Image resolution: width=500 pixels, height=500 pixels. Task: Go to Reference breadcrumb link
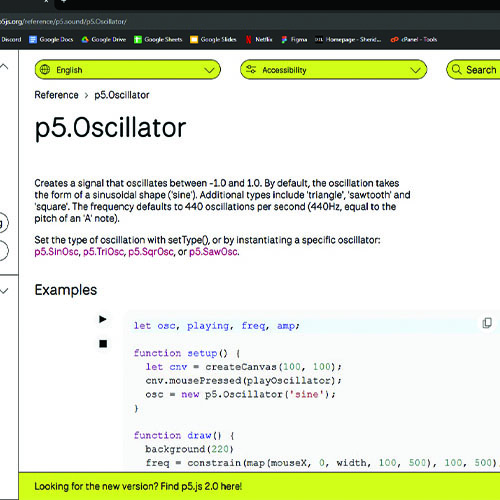pos(56,95)
